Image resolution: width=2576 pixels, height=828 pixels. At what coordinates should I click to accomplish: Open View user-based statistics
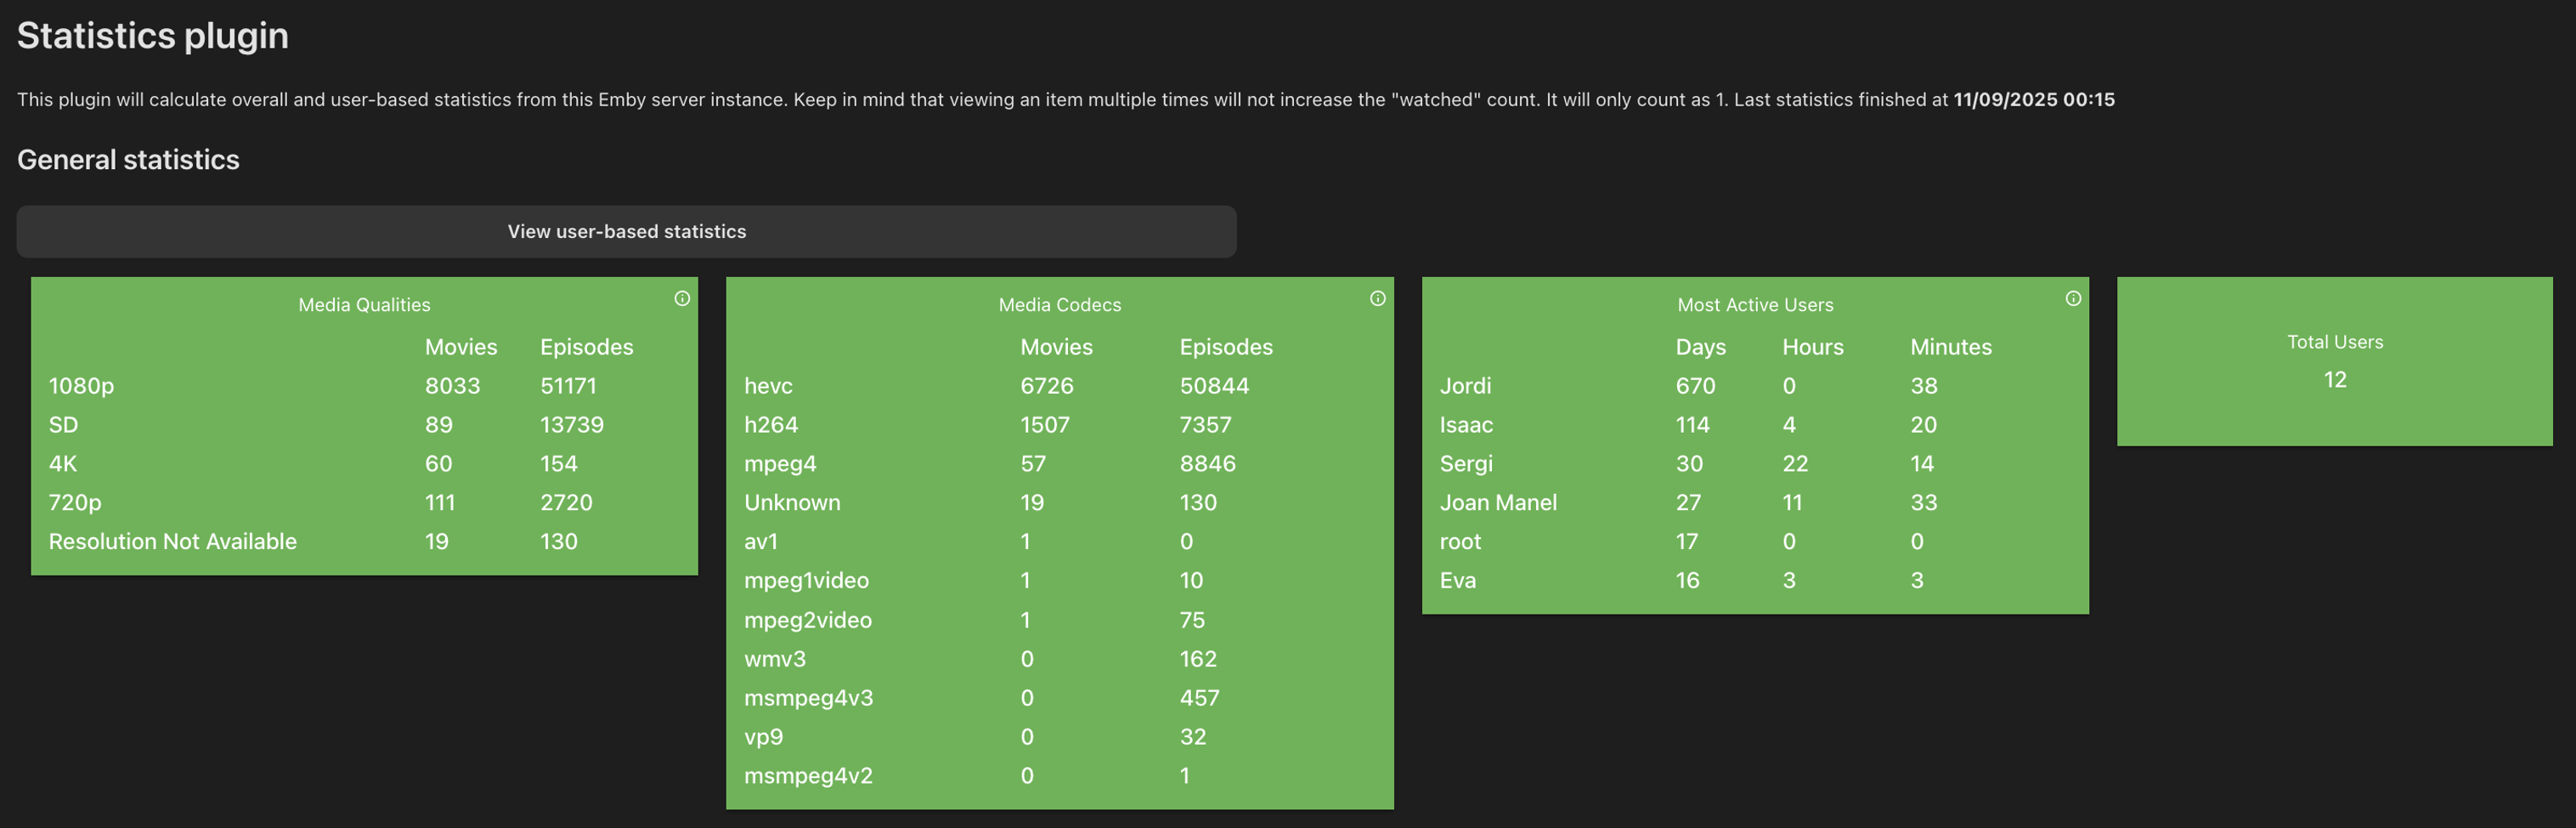pyautogui.click(x=626, y=232)
